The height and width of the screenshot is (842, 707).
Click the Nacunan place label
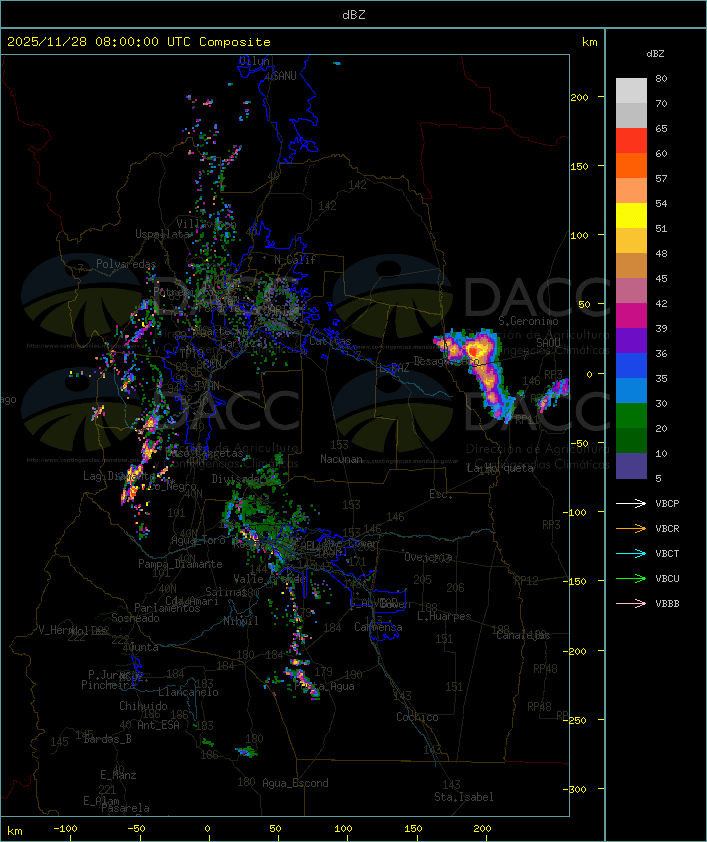[341, 459]
